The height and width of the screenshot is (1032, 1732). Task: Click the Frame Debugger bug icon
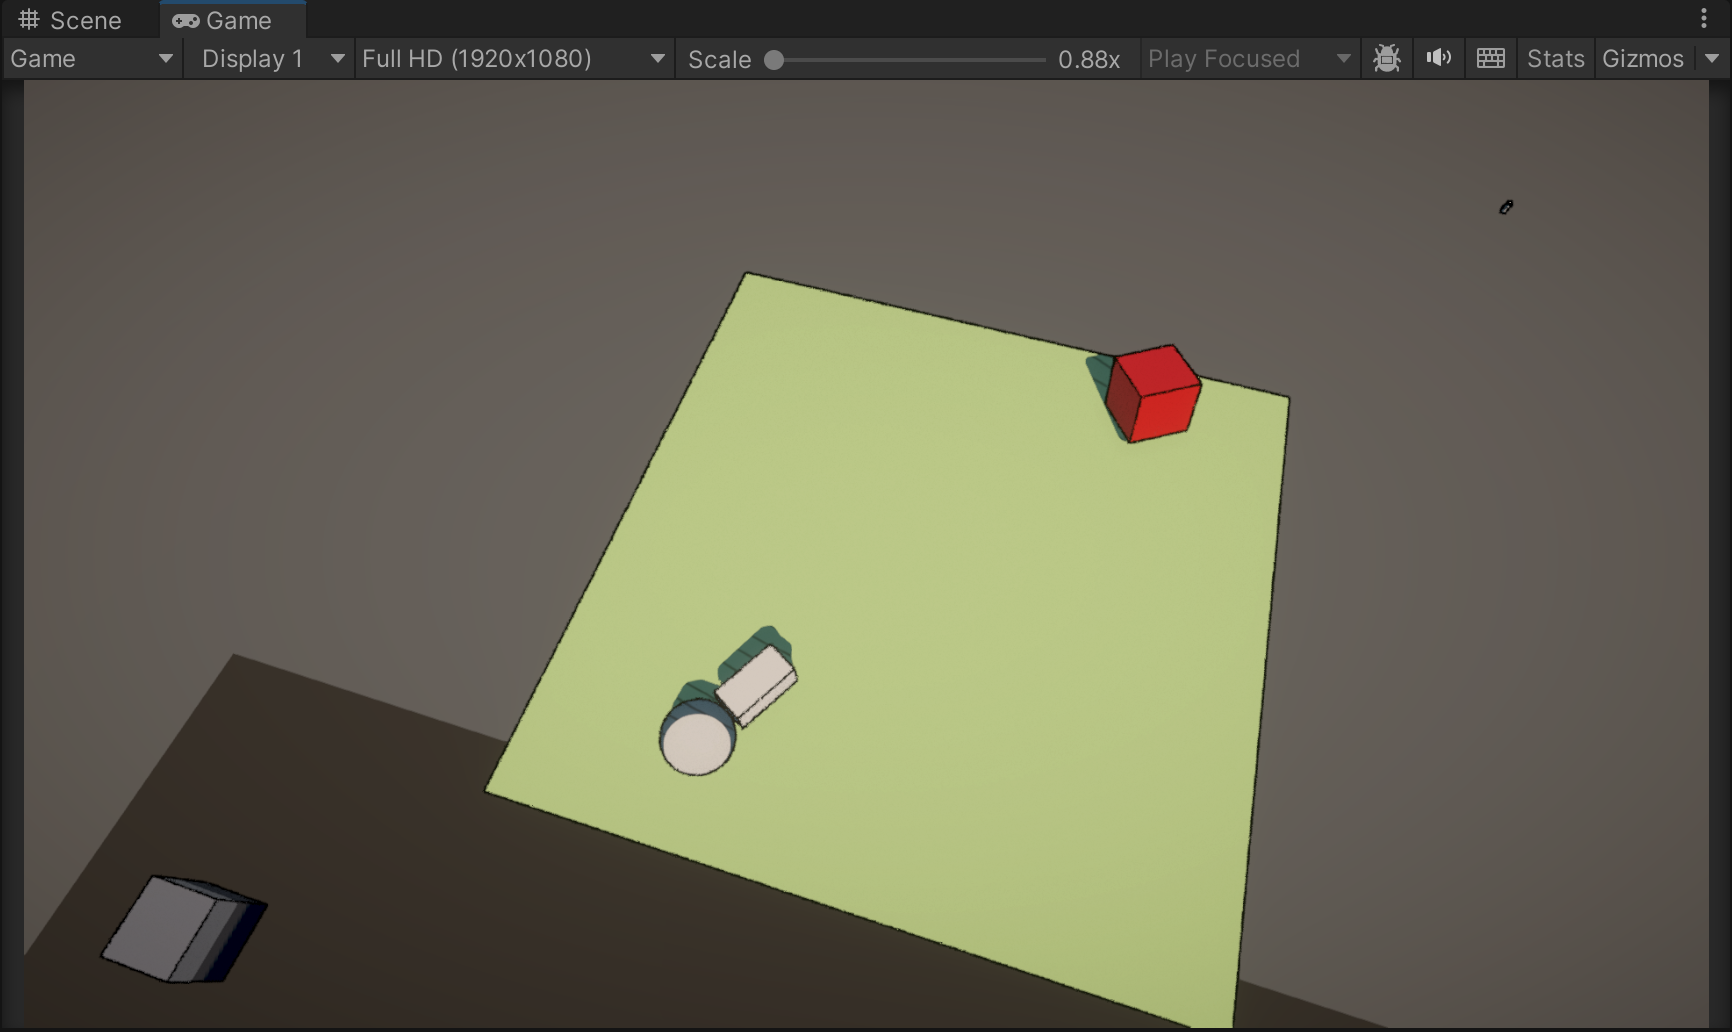pos(1386,59)
